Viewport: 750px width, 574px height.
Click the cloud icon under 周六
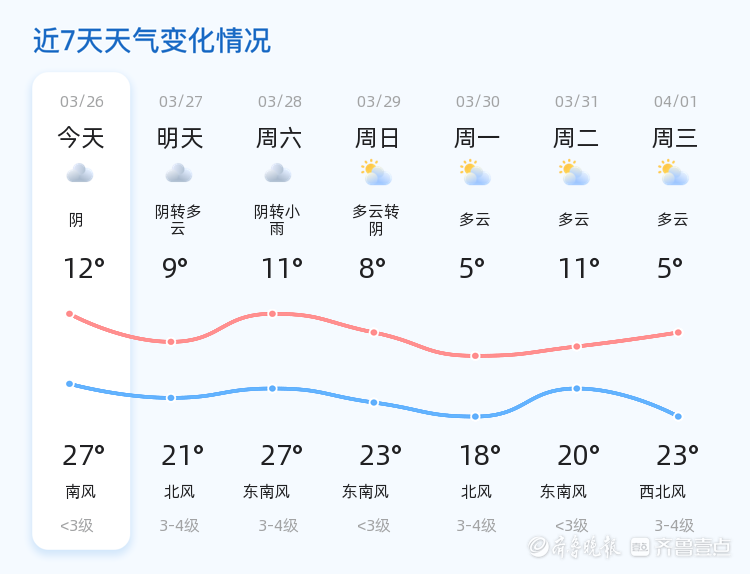click(x=278, y=173)
